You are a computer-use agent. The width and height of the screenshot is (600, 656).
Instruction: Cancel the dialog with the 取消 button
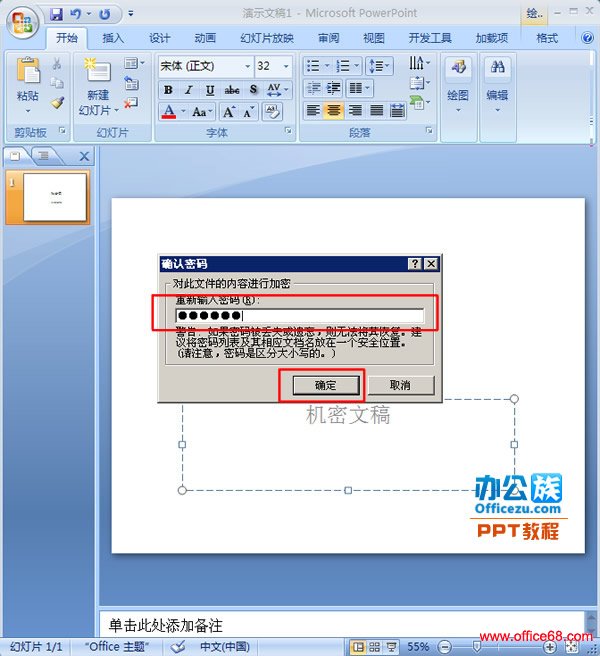[x=400, y=385]
